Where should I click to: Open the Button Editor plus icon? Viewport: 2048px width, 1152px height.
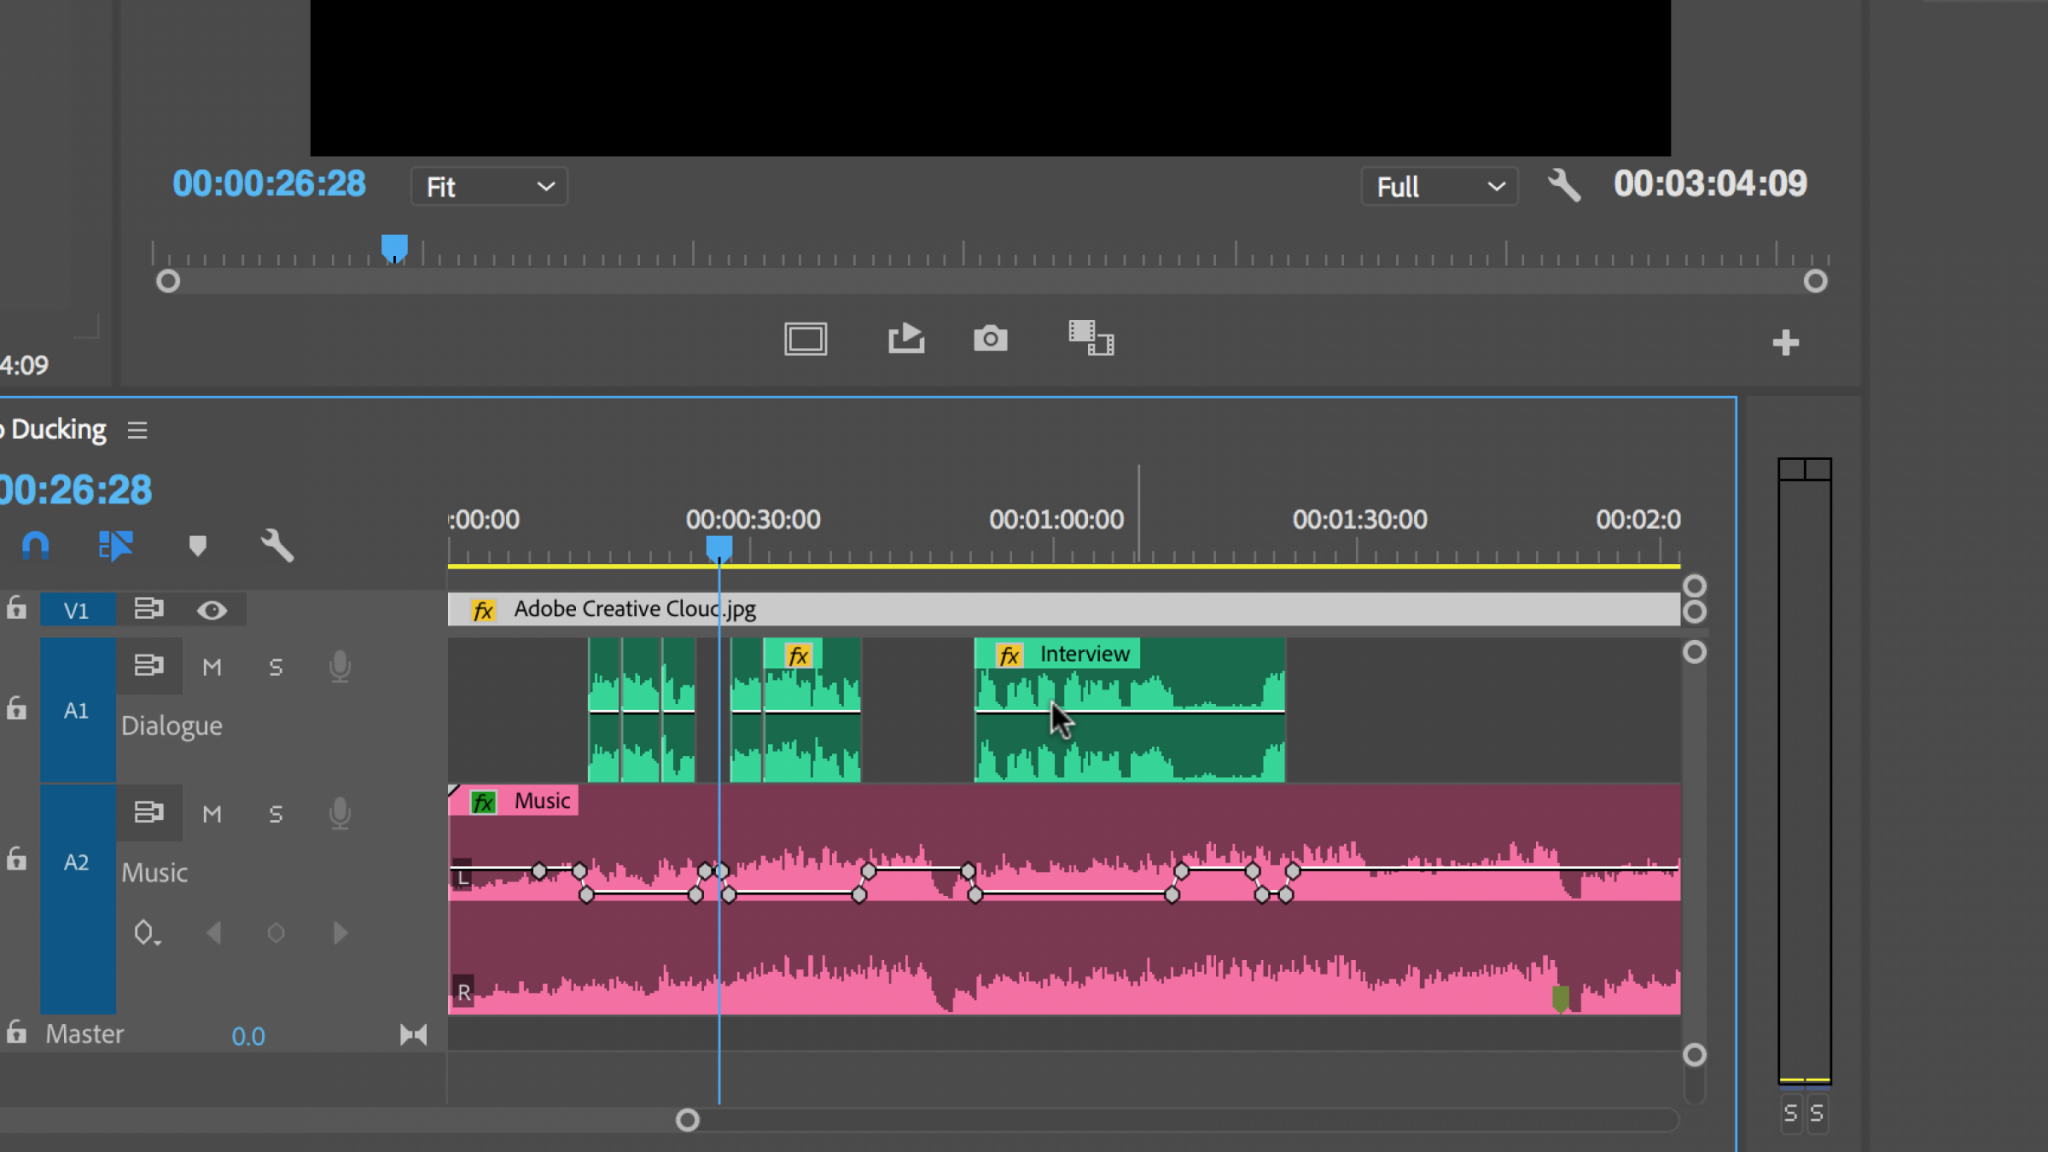[1786, 343]
